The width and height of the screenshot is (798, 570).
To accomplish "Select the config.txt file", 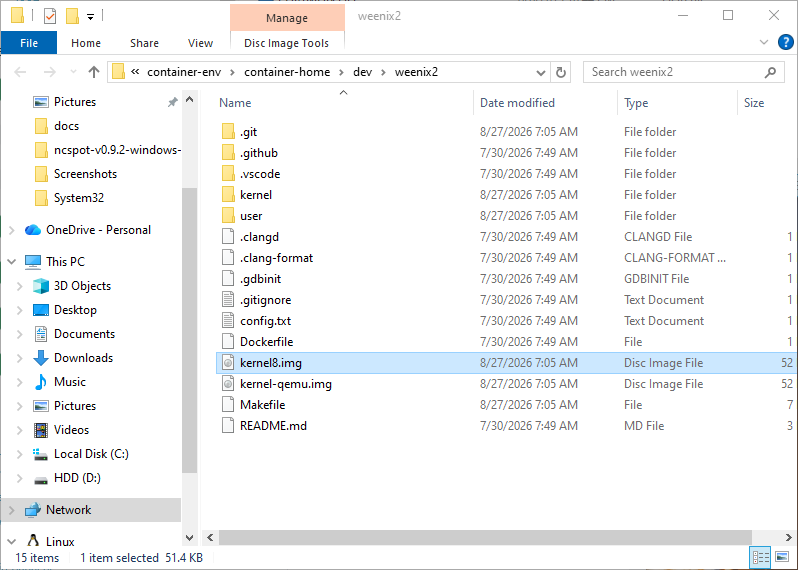I will (x=266, y=321).
